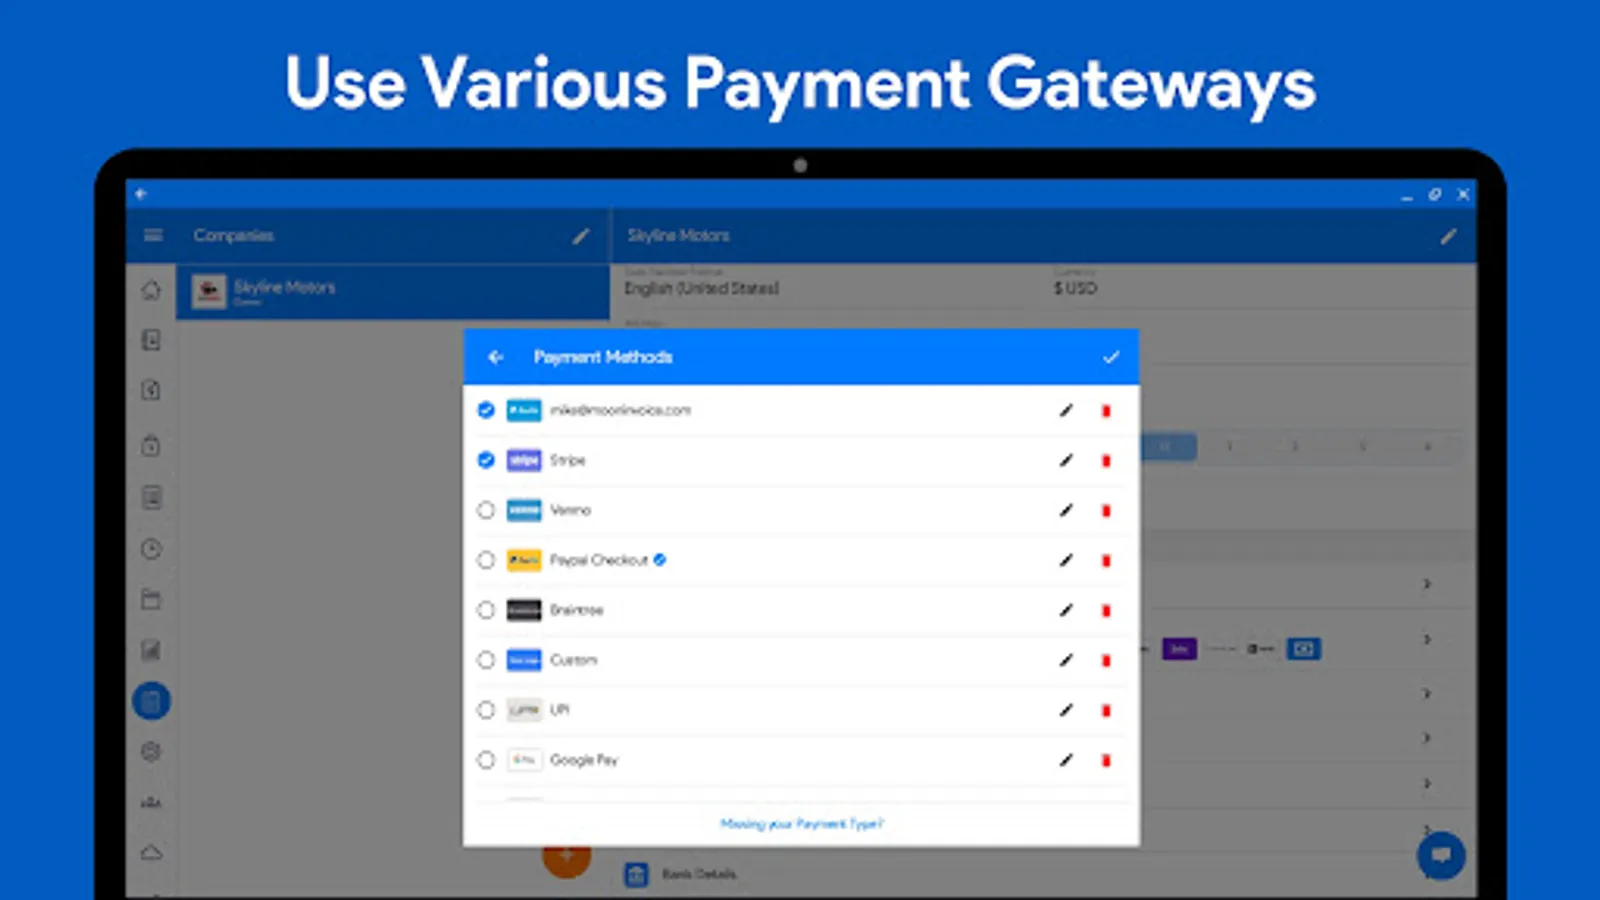The width and height of the screenshot is (1600, 900).
Task: Expand the row showing payment gateway logos
Action: [x=1427, y=640]
